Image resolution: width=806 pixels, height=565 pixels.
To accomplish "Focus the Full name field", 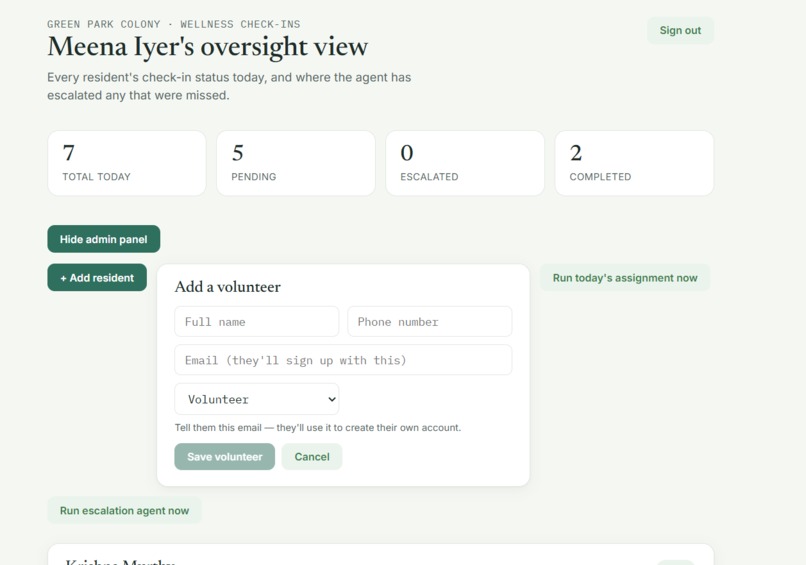I will tap(257, 322).
